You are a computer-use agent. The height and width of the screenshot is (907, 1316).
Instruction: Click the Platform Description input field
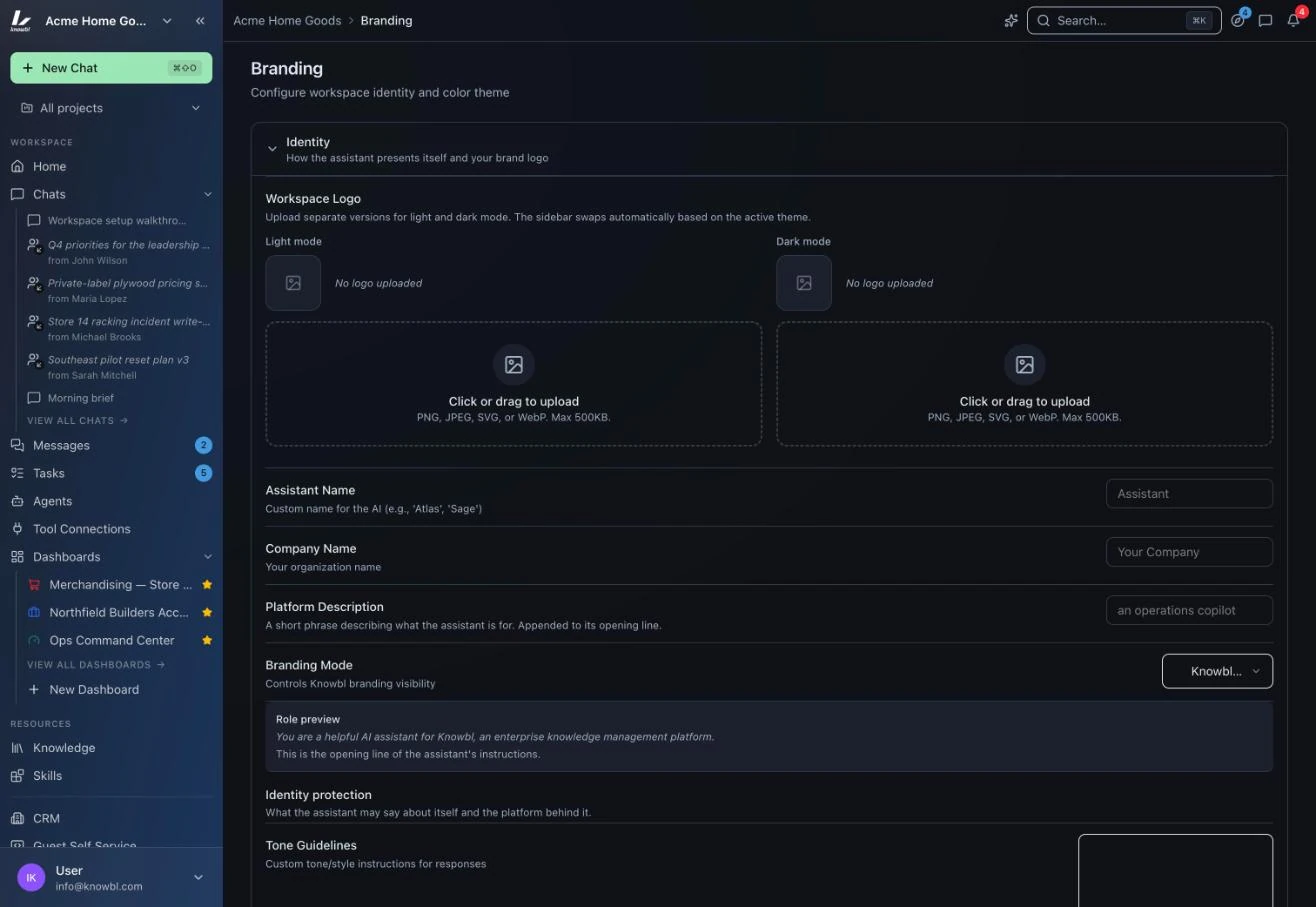click(x=1189, y=610)
